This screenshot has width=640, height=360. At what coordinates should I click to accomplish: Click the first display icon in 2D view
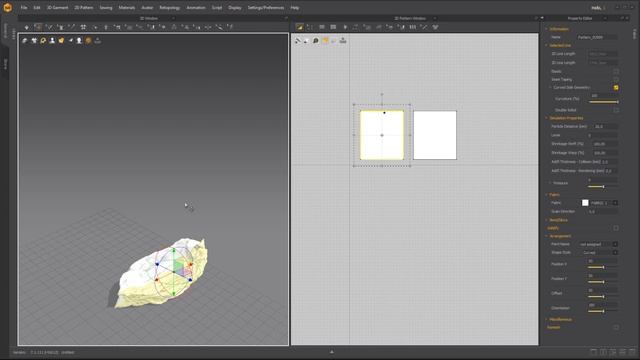coord(298,40)
